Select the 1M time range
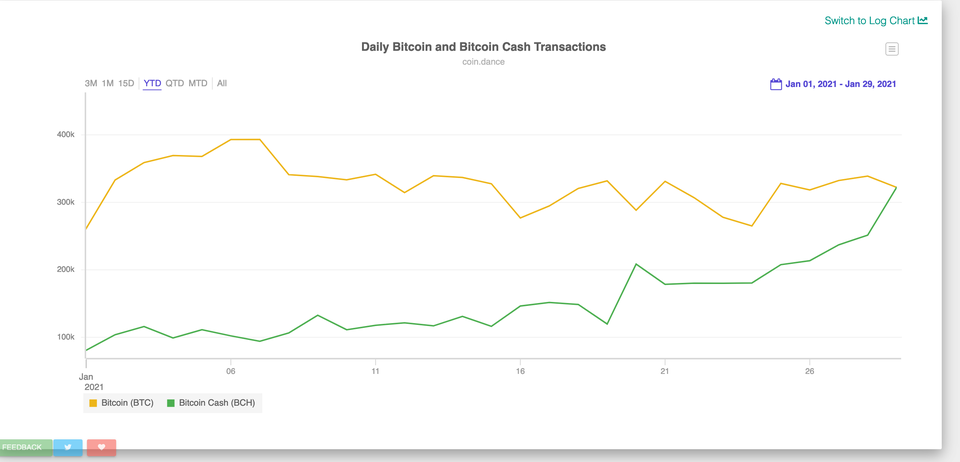The width and height of the screenshot is (960, 462). click(x=108, y=83)
